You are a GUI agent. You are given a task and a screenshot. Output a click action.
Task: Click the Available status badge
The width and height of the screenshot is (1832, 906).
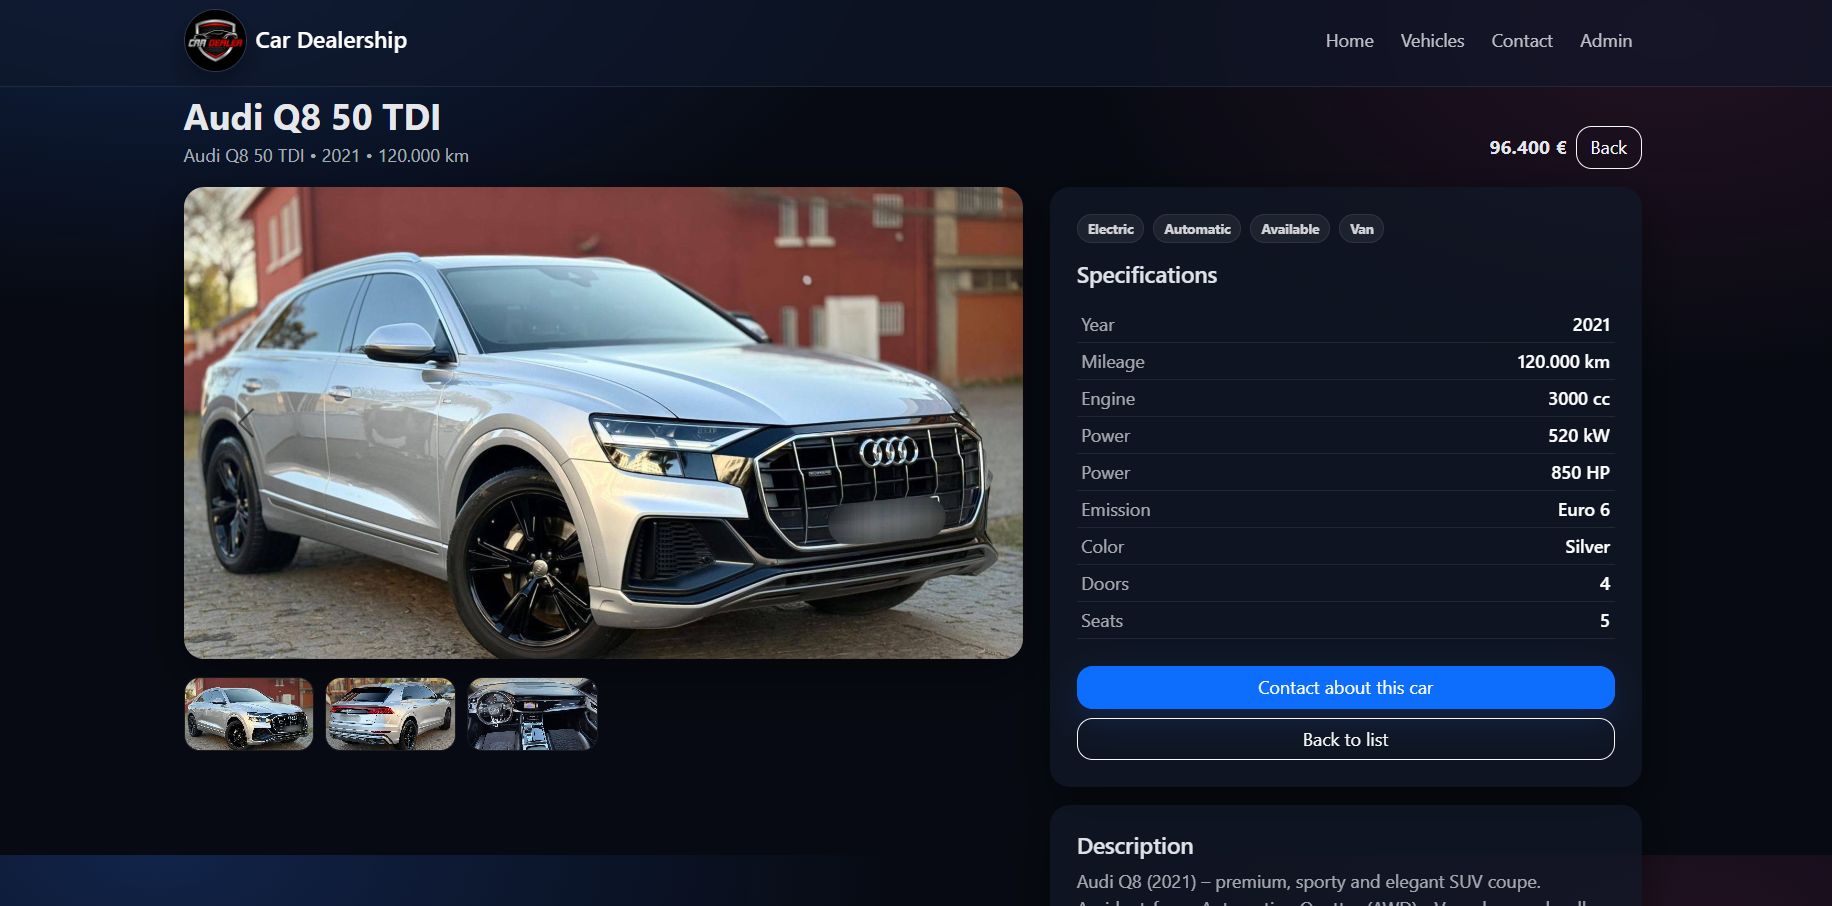click(1289, 229)
